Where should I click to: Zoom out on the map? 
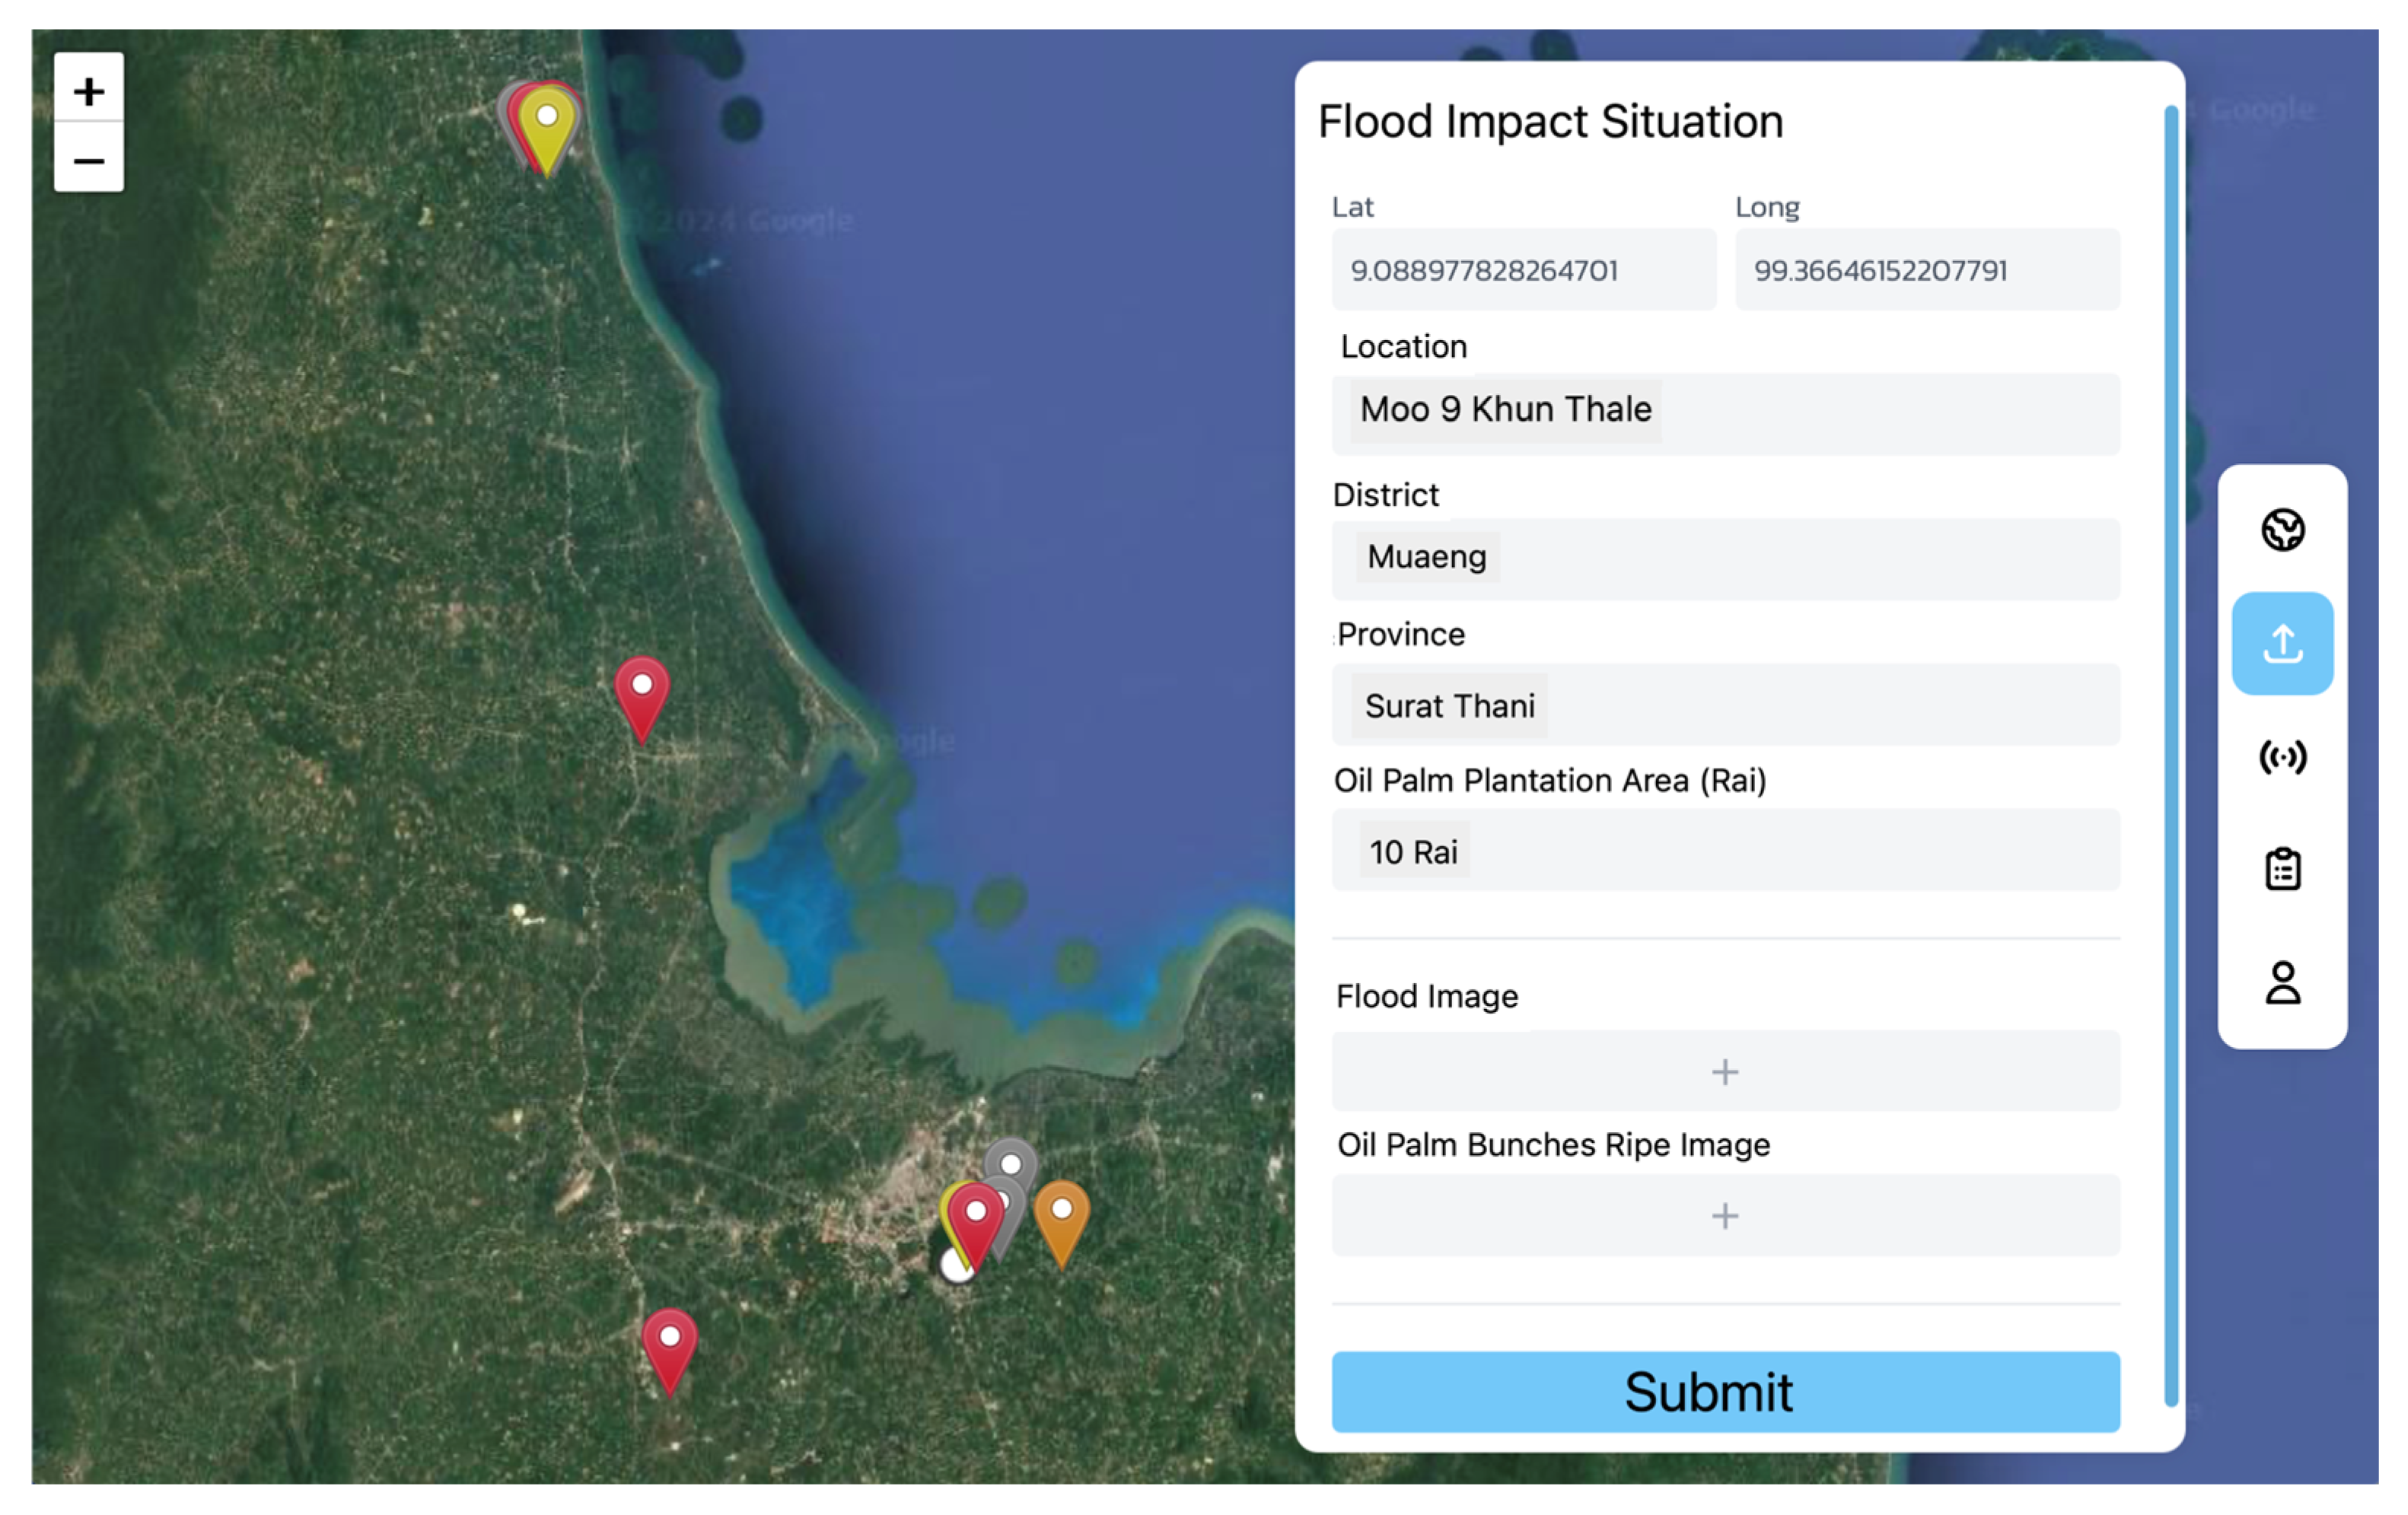coord(89,160)
